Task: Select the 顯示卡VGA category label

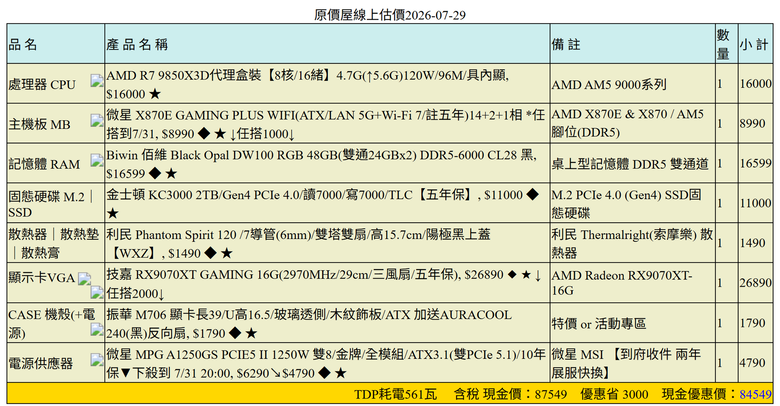Action: [42, 278]
